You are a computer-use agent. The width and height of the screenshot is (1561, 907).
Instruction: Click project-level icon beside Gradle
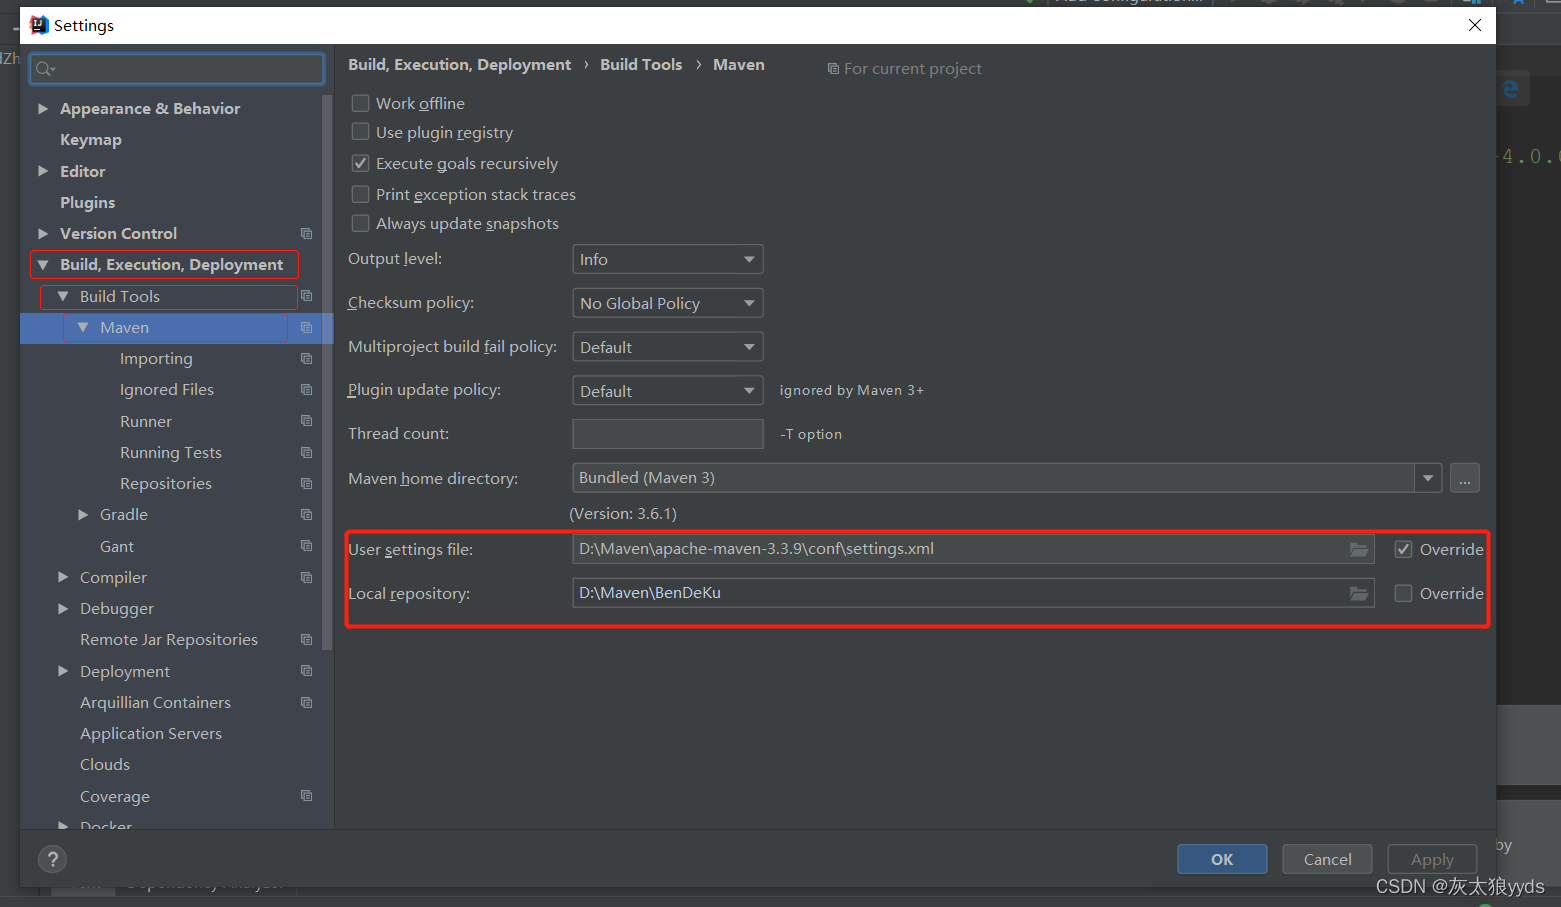click(x=307, y=515)
